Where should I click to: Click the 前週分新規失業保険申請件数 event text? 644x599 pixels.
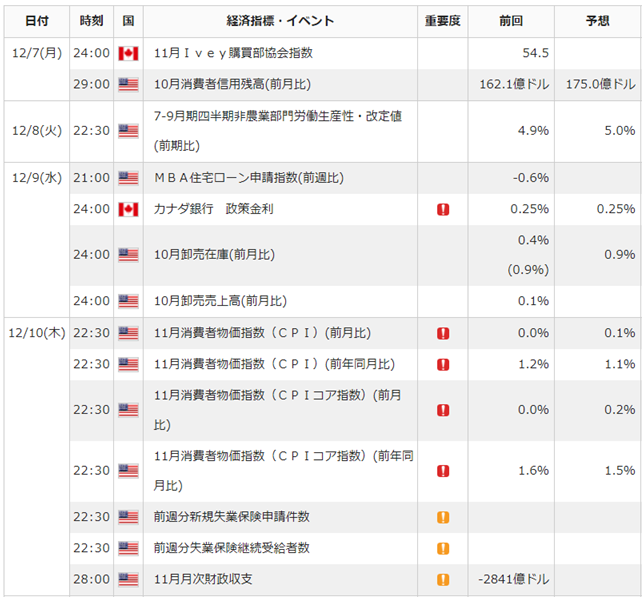coord(232,517)
